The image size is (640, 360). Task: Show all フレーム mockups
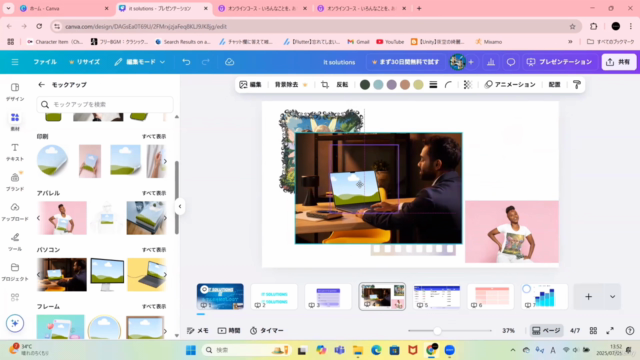pyautogui.click(x=154, y=307)
